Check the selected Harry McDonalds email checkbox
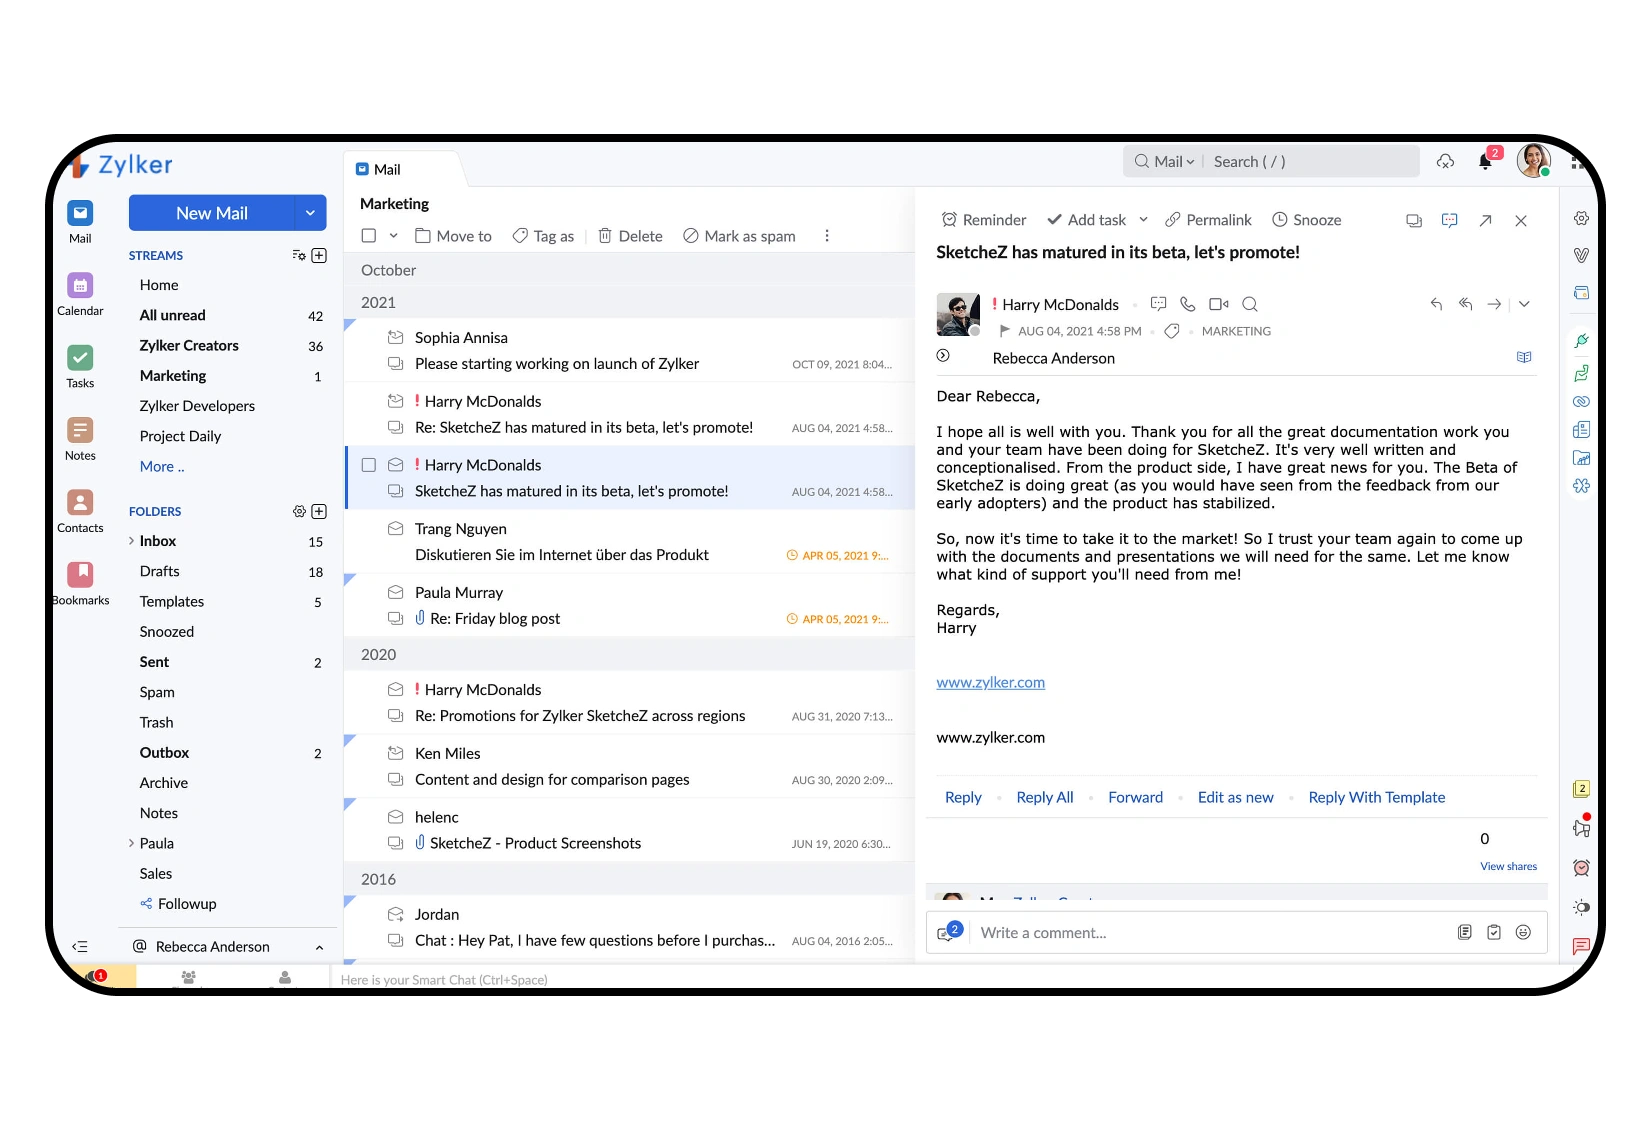The height and width of the screenshot is (1130, 1651). (369, 465)
